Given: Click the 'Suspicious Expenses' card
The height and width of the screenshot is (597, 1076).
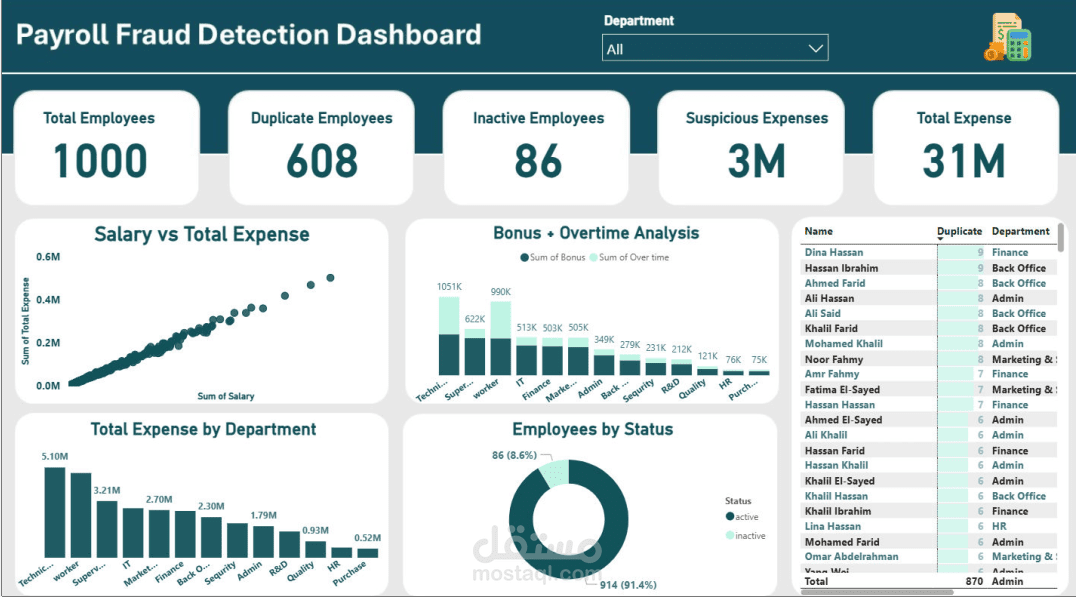Looking at the screenshot, I should tap(751, 145).
